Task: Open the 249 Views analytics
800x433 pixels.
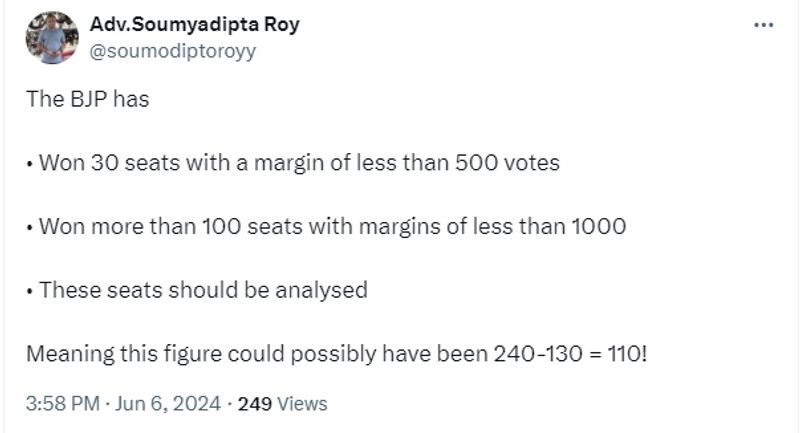Action: tap(283, 404)
